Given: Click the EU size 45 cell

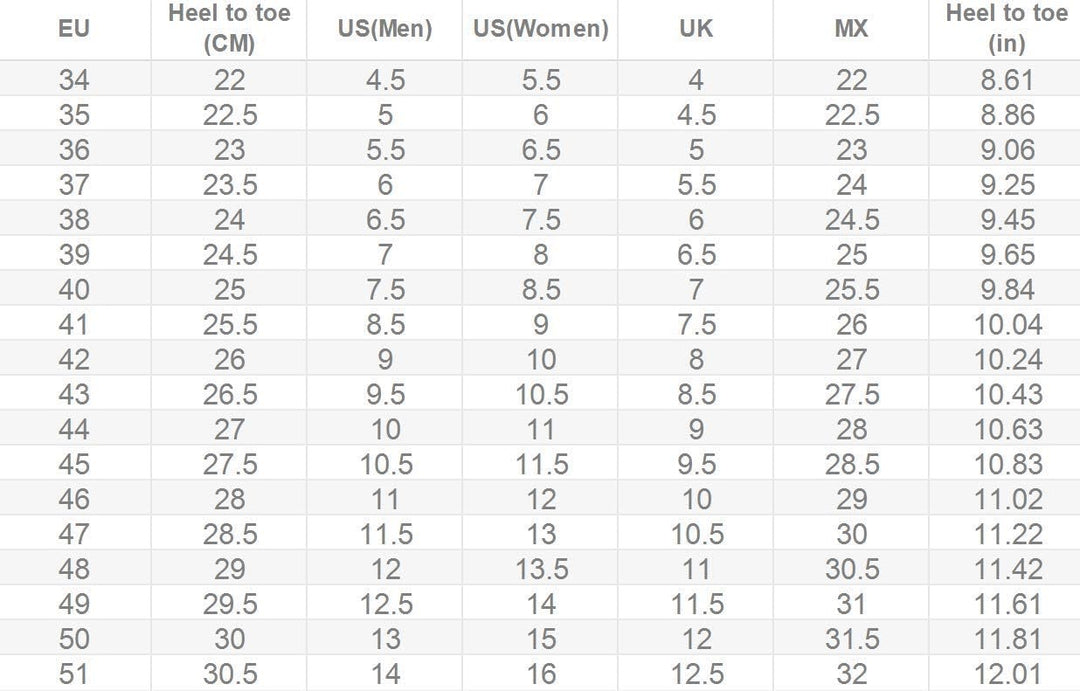Looking at the screenshot, I should 74,464.
